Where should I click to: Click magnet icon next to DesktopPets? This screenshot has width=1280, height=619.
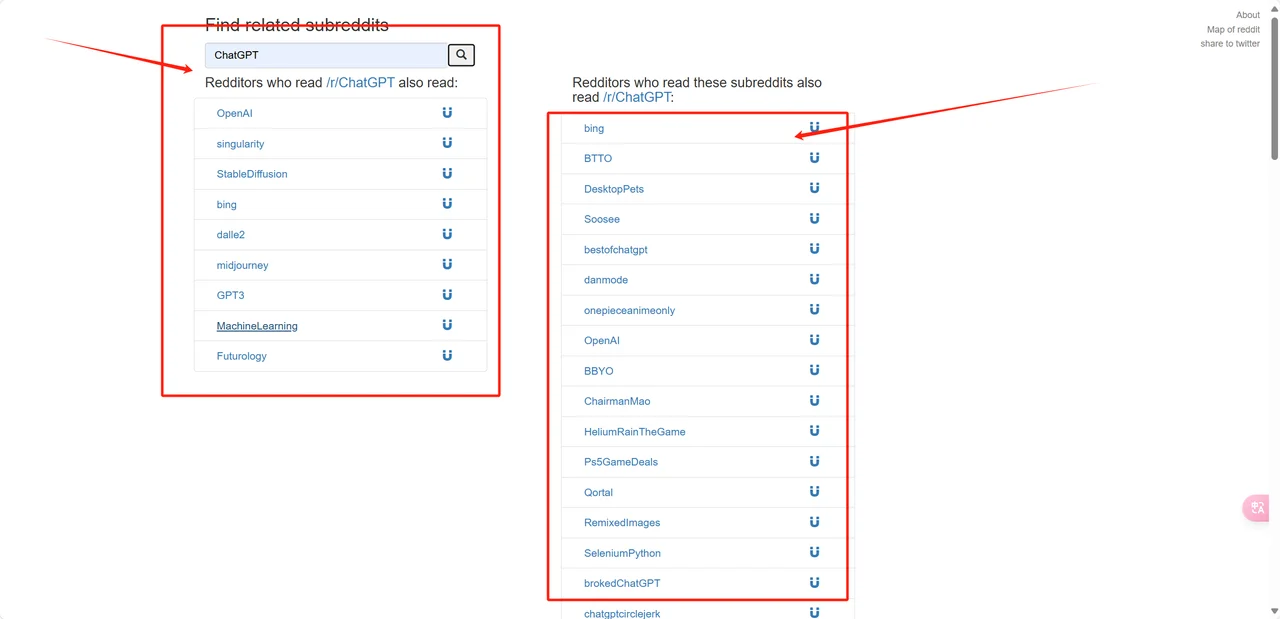point(814,188)
